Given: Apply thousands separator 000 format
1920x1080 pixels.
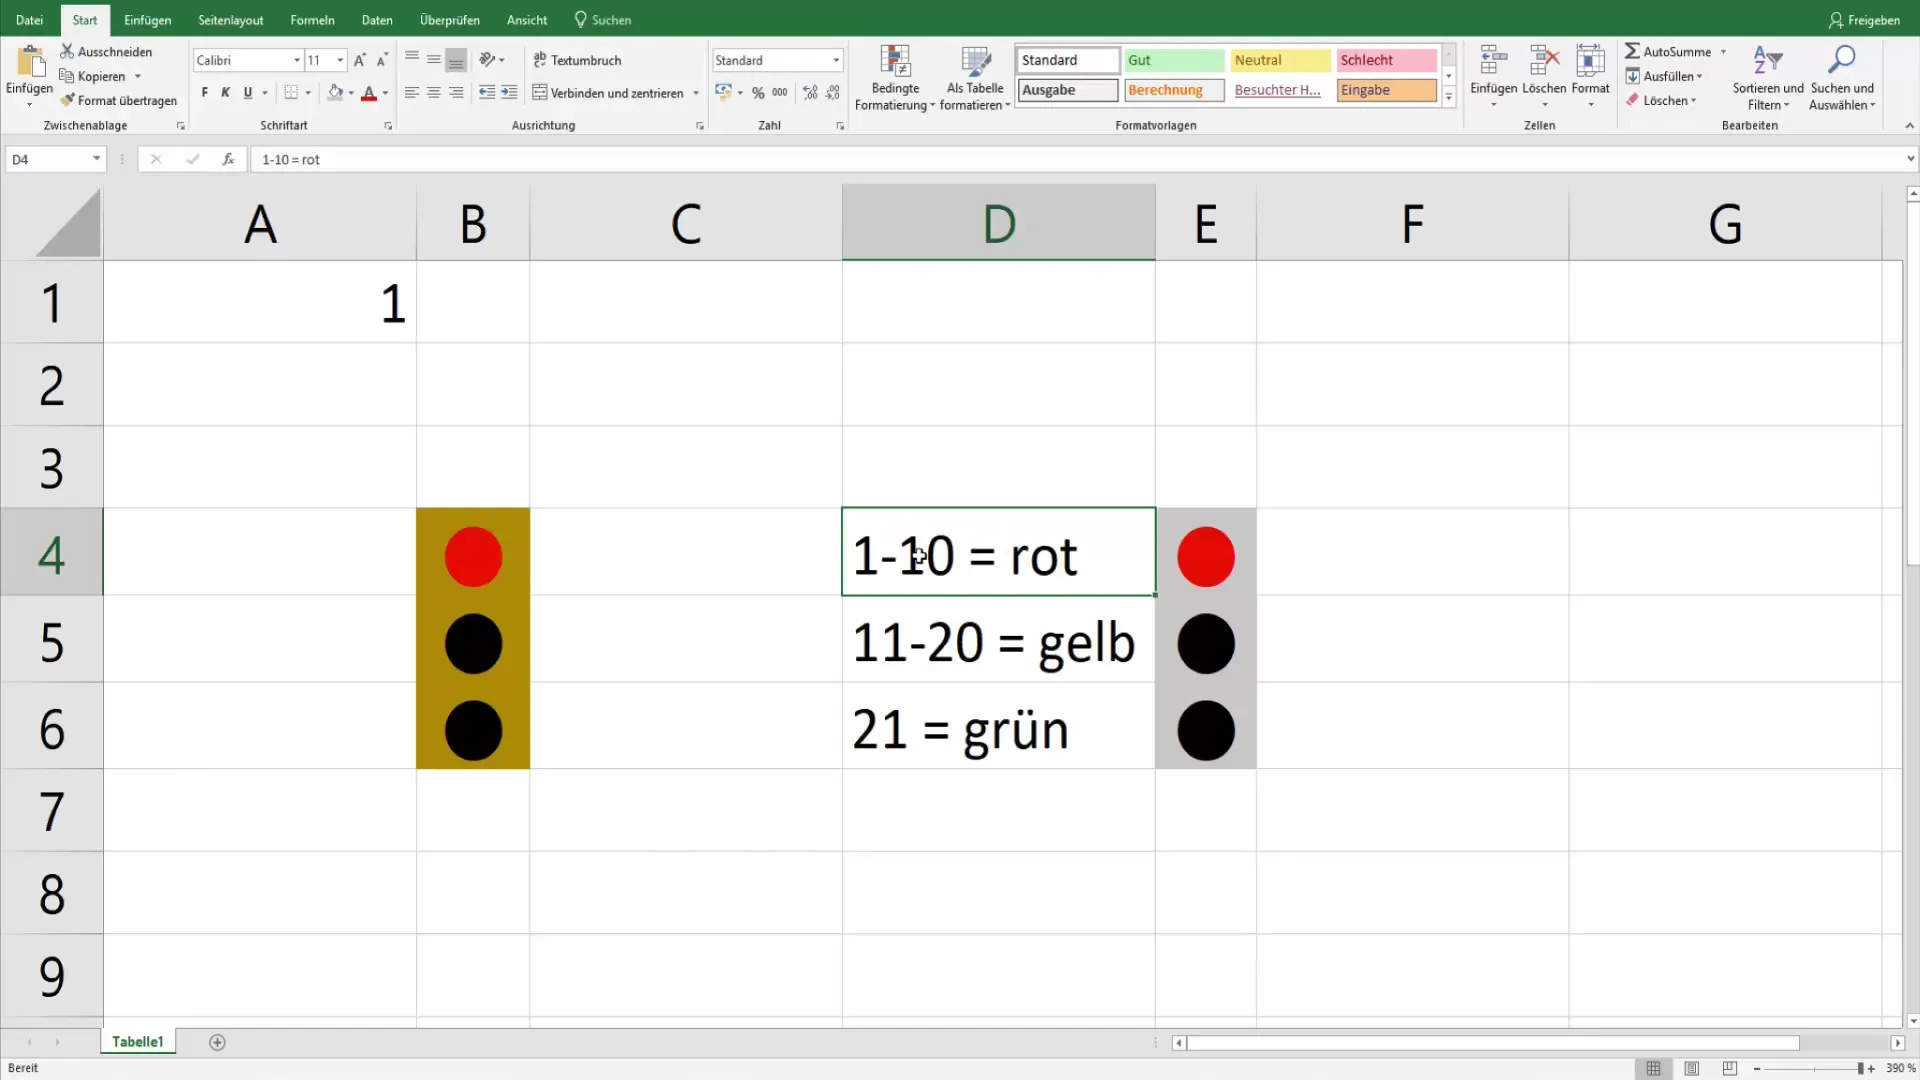Looking at the screenshot, I should click(x=780, y=92).
